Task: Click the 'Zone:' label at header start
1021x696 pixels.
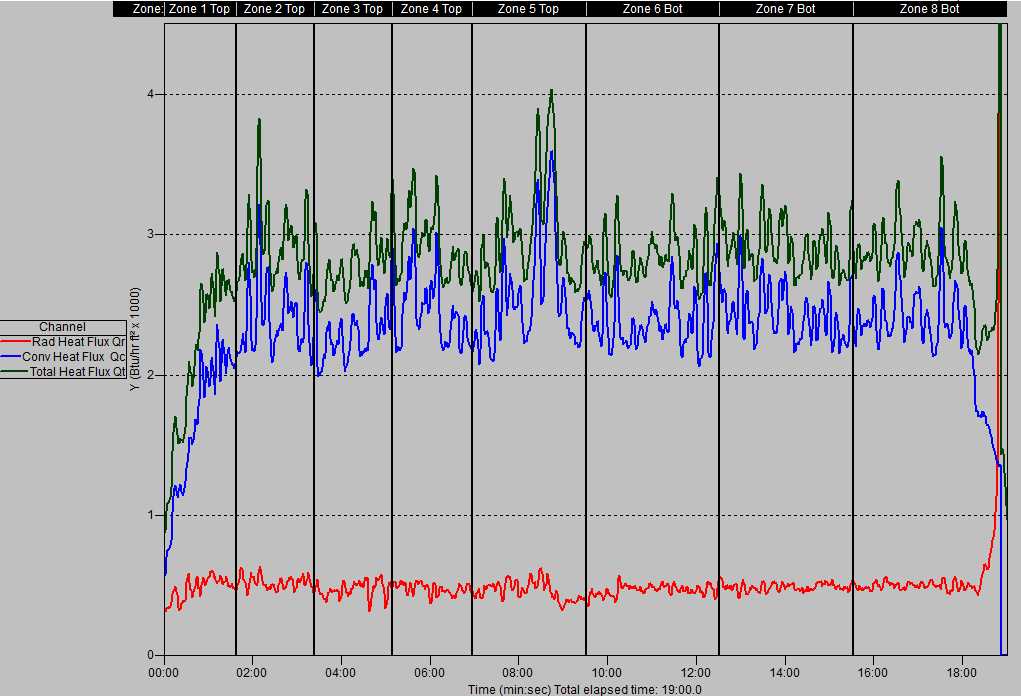Action: 147,9
